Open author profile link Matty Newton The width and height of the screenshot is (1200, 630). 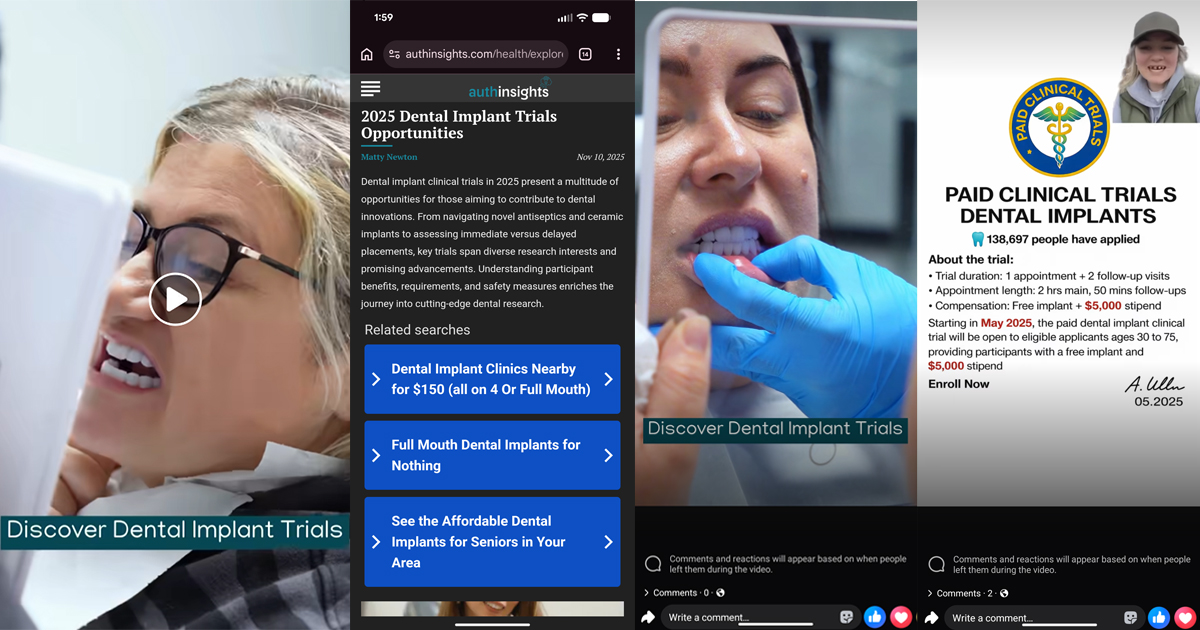(388, 157)
